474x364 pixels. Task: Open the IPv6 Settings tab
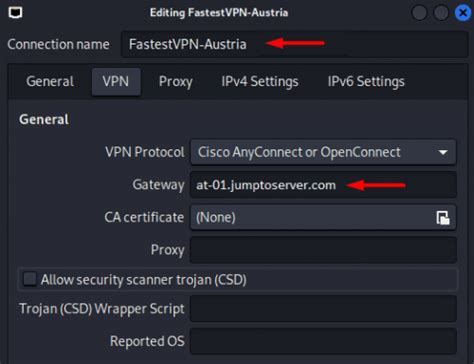(x=366, y=82)
